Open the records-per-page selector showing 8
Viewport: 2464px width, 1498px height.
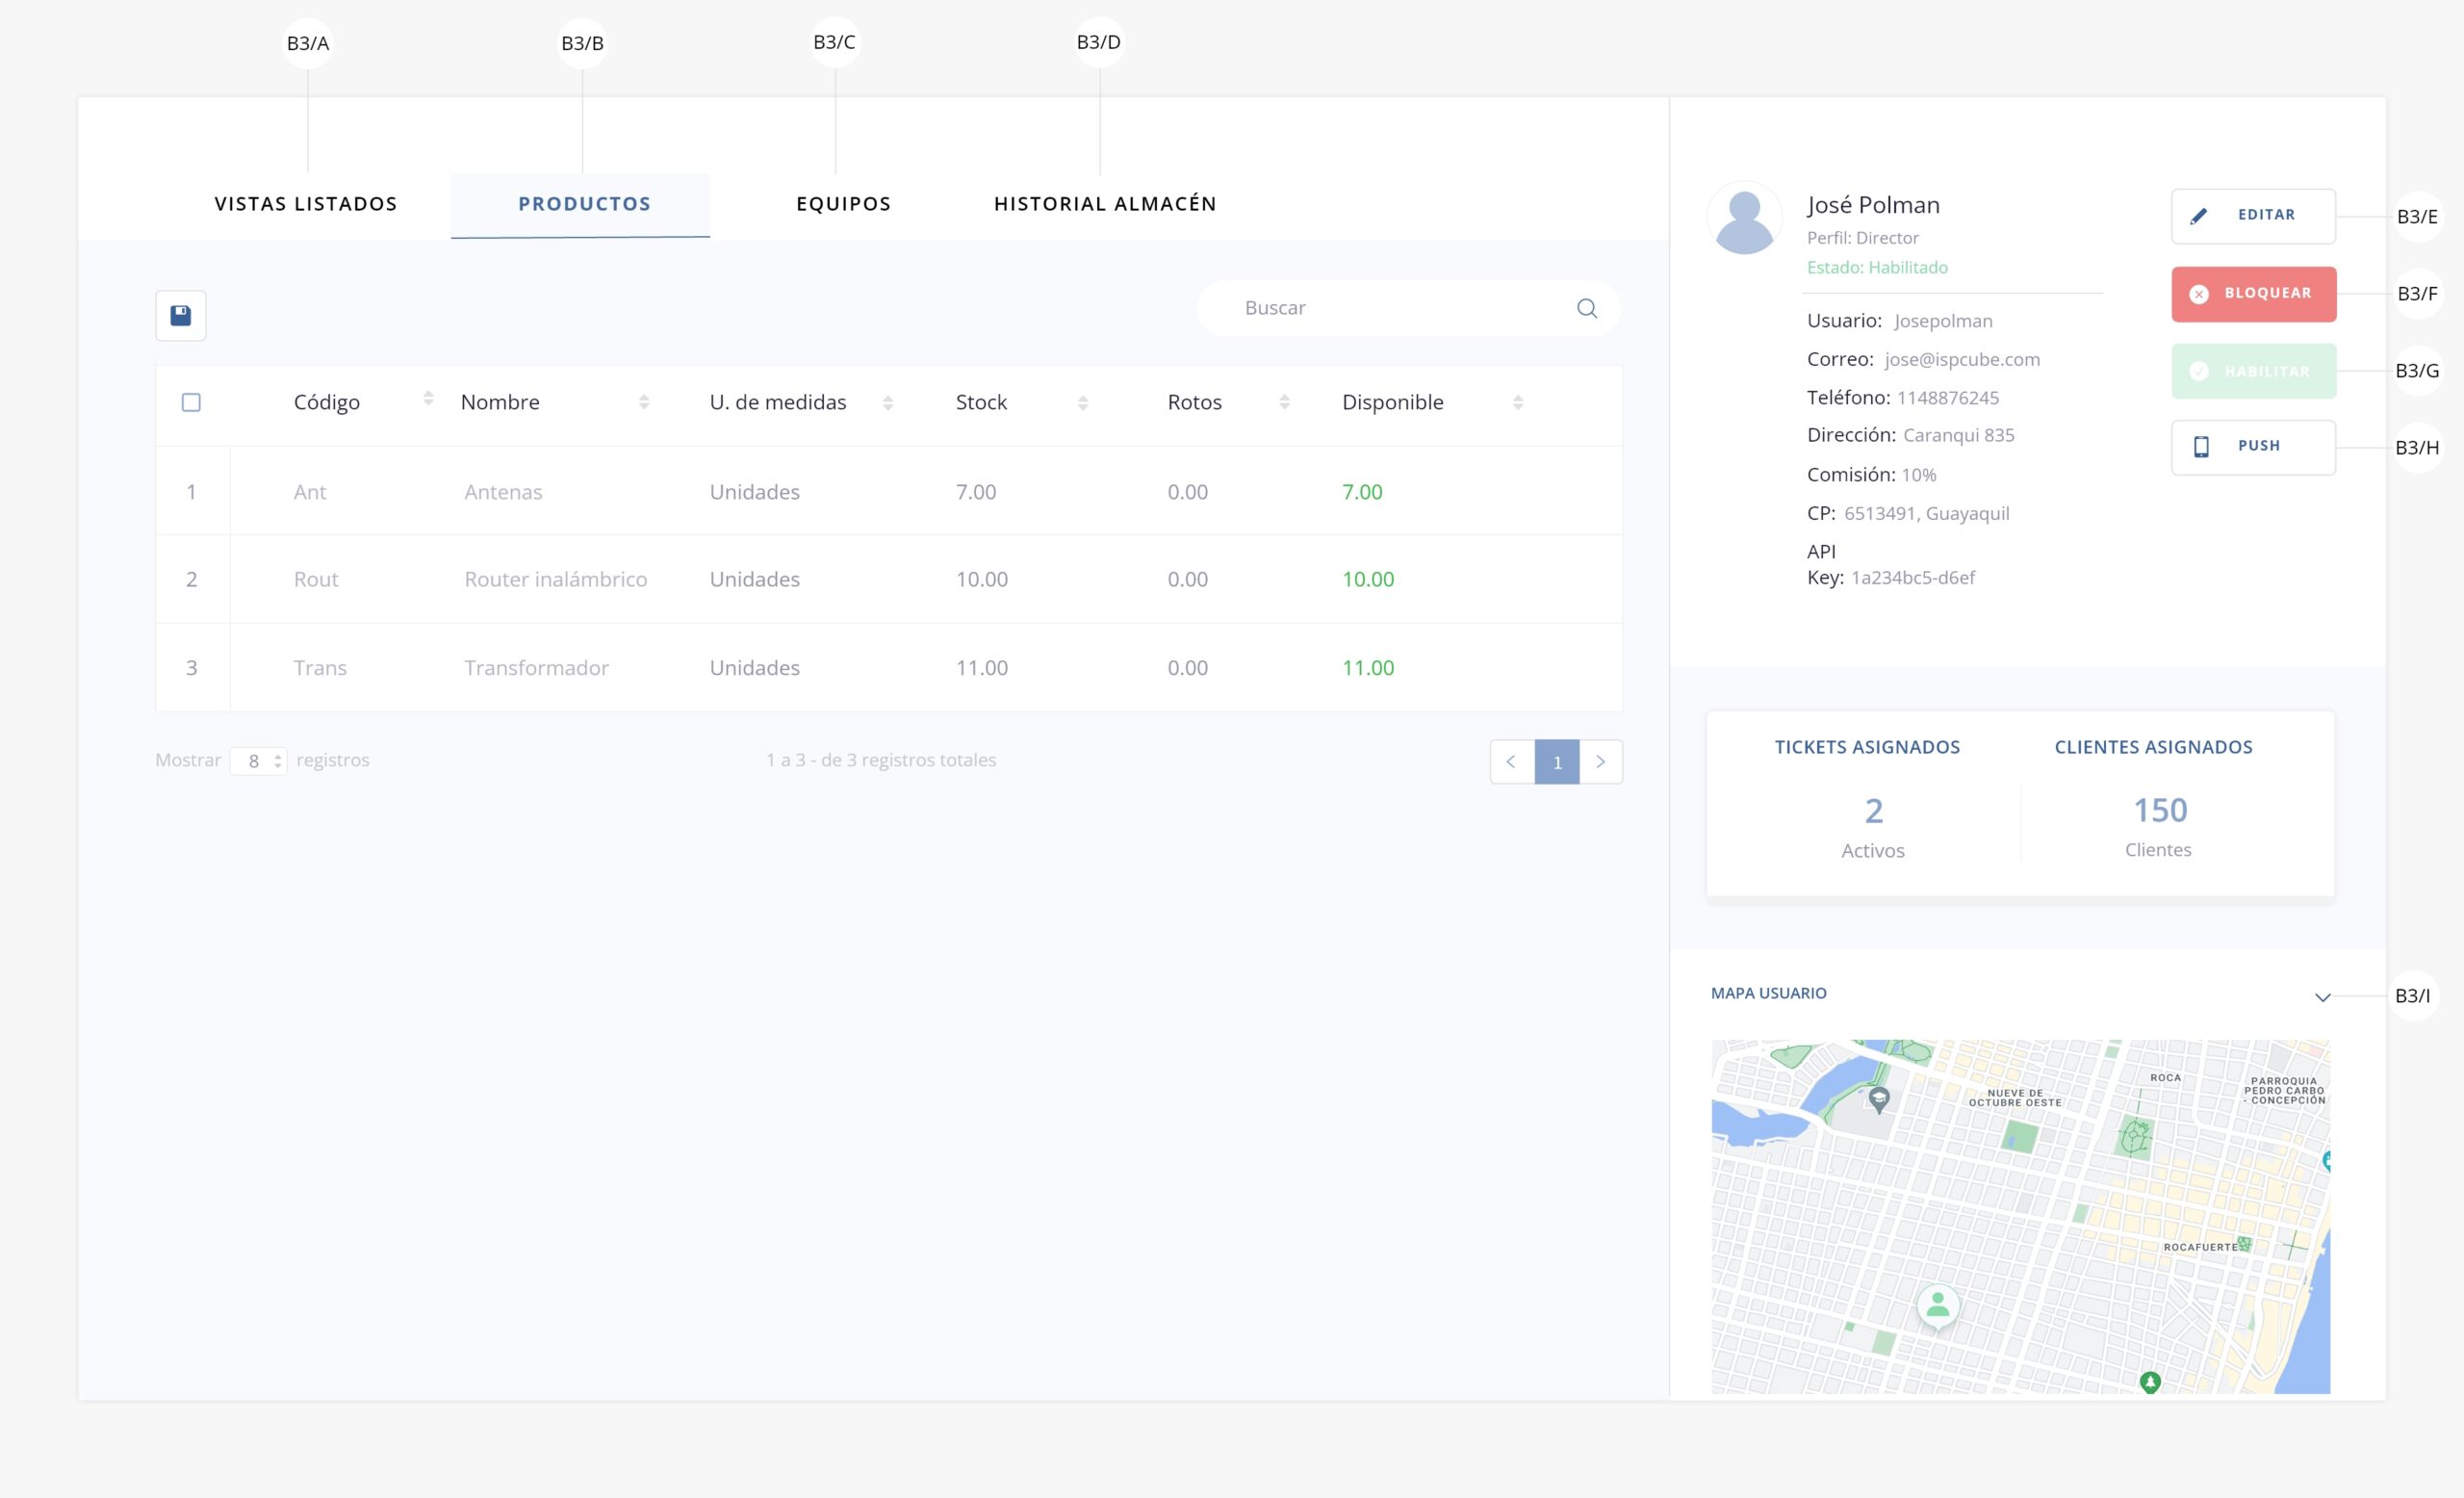tap(259, 761)
